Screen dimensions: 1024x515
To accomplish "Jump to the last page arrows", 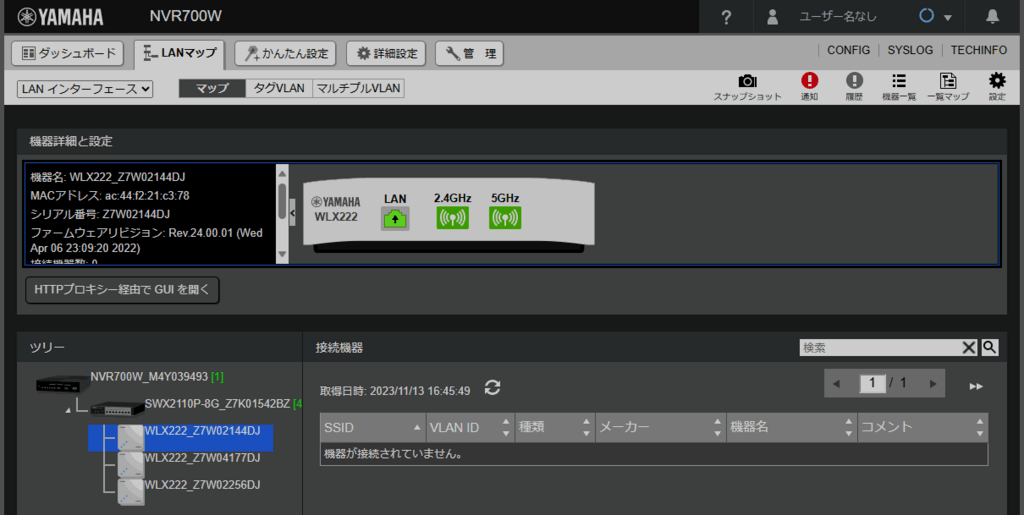I will click(x=976, y=386).
